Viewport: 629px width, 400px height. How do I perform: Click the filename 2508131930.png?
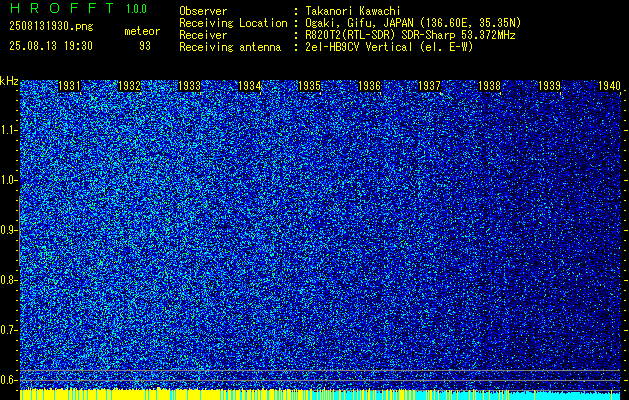tap(51, 27)
